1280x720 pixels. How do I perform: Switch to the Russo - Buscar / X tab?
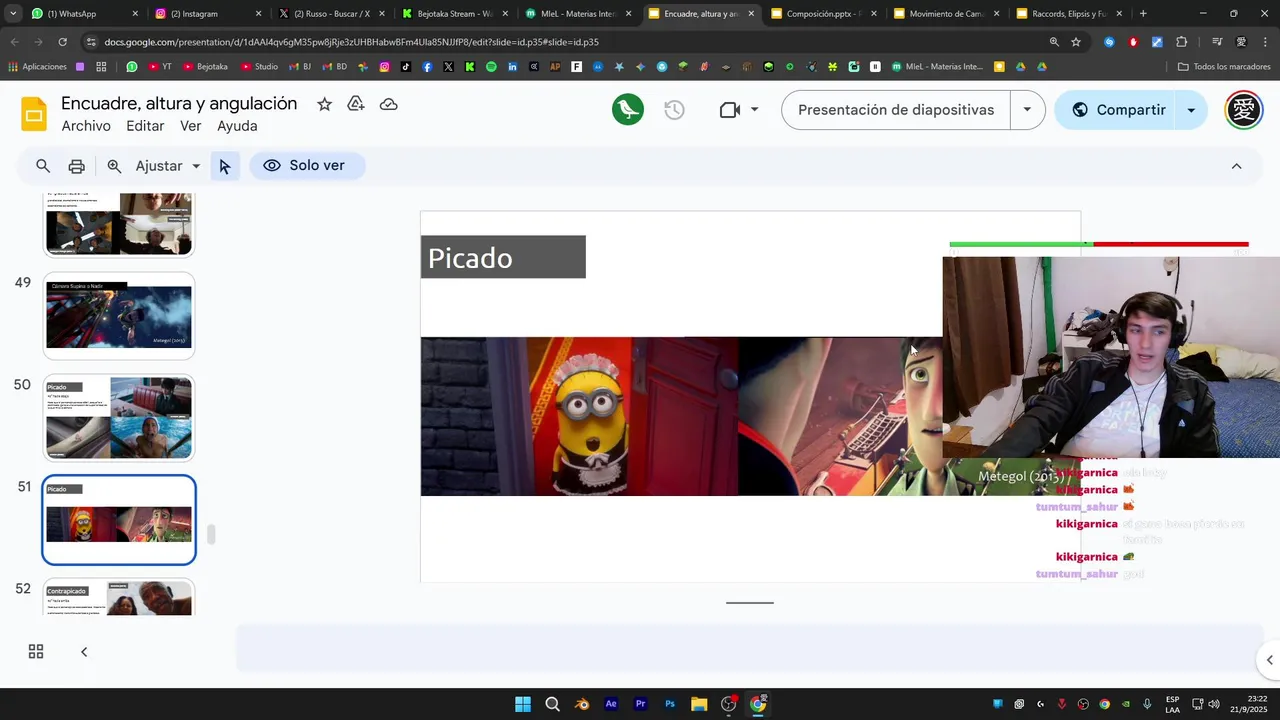331,14
